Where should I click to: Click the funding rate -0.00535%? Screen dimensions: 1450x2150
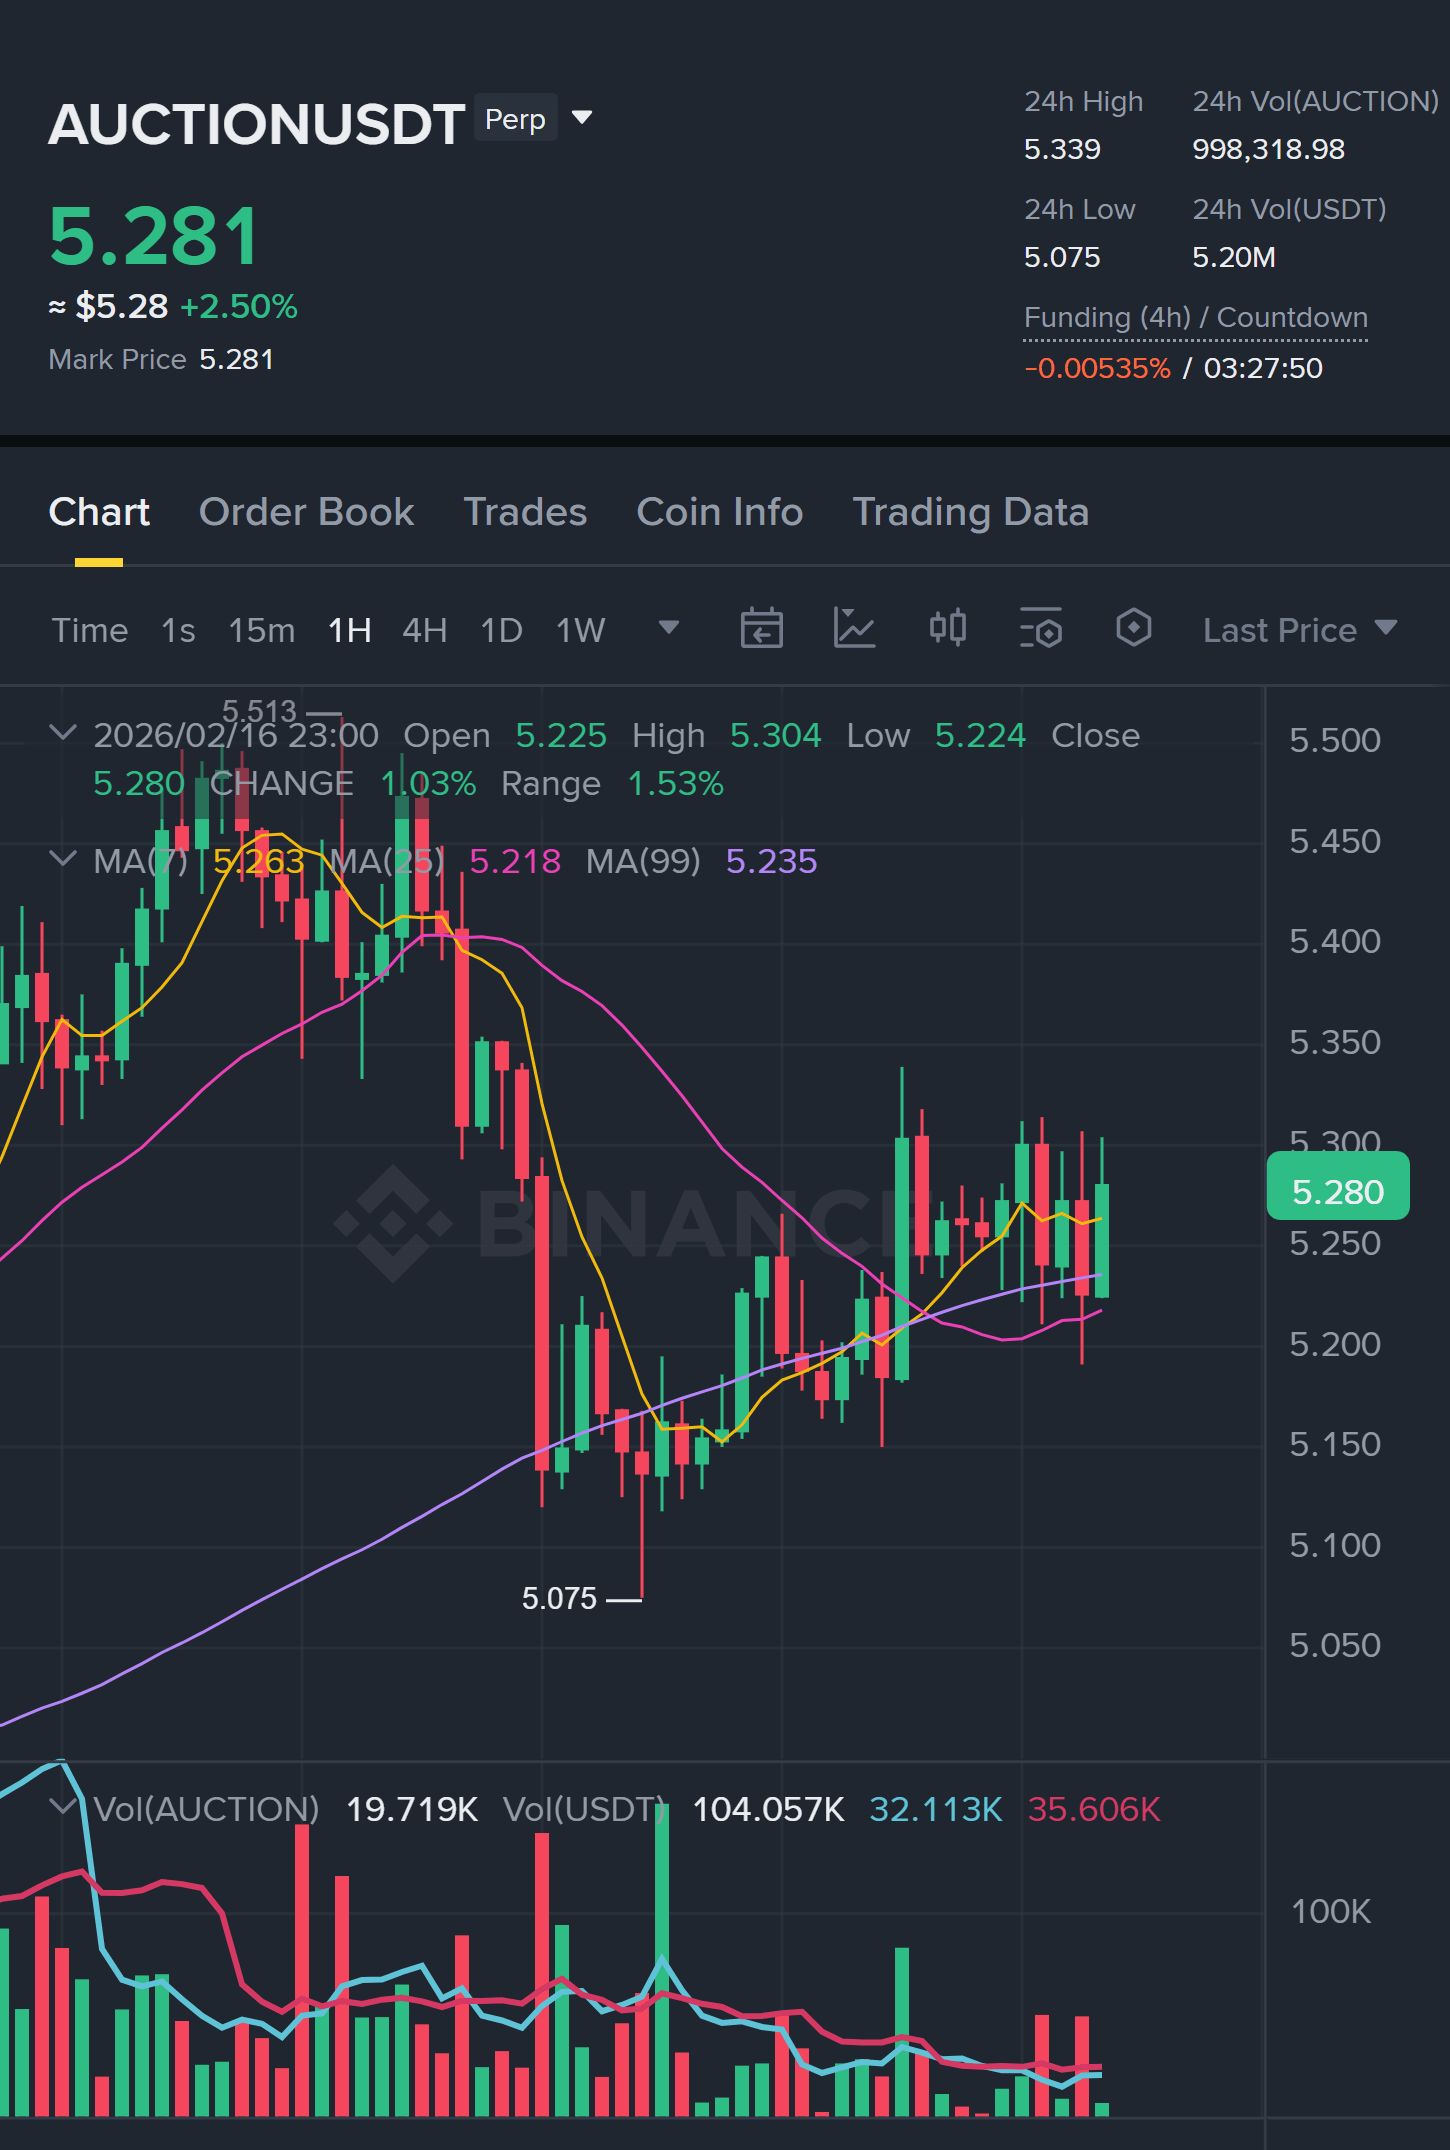coord(1097,368)
